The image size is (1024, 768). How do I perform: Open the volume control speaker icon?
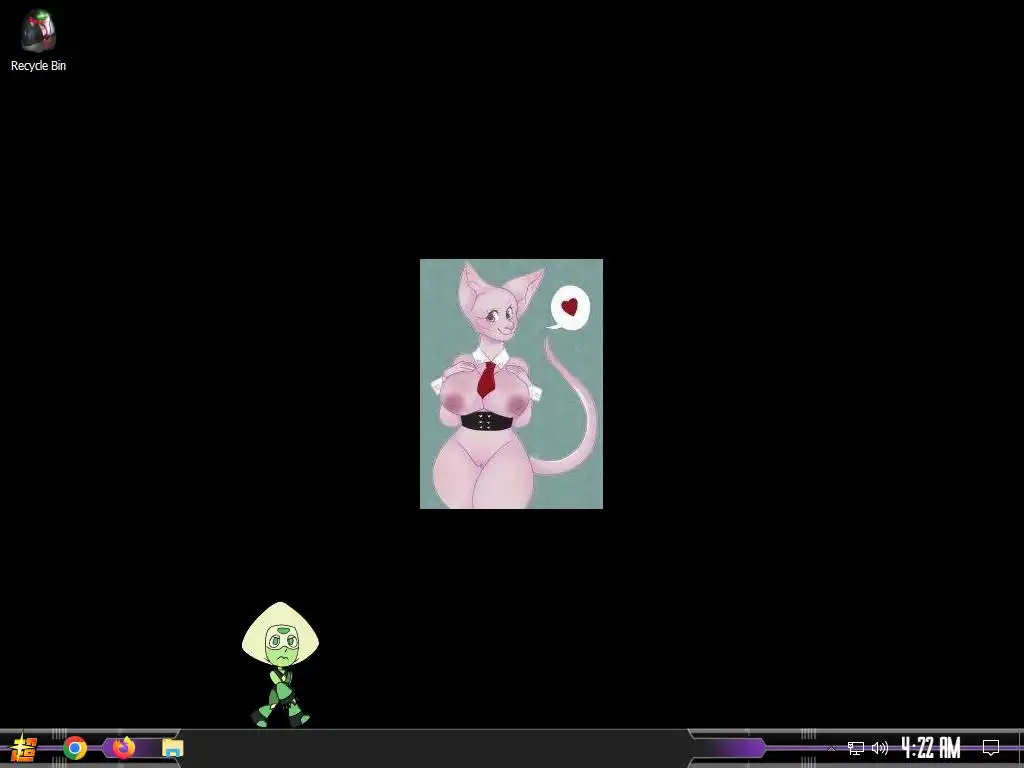click(880, 748)
